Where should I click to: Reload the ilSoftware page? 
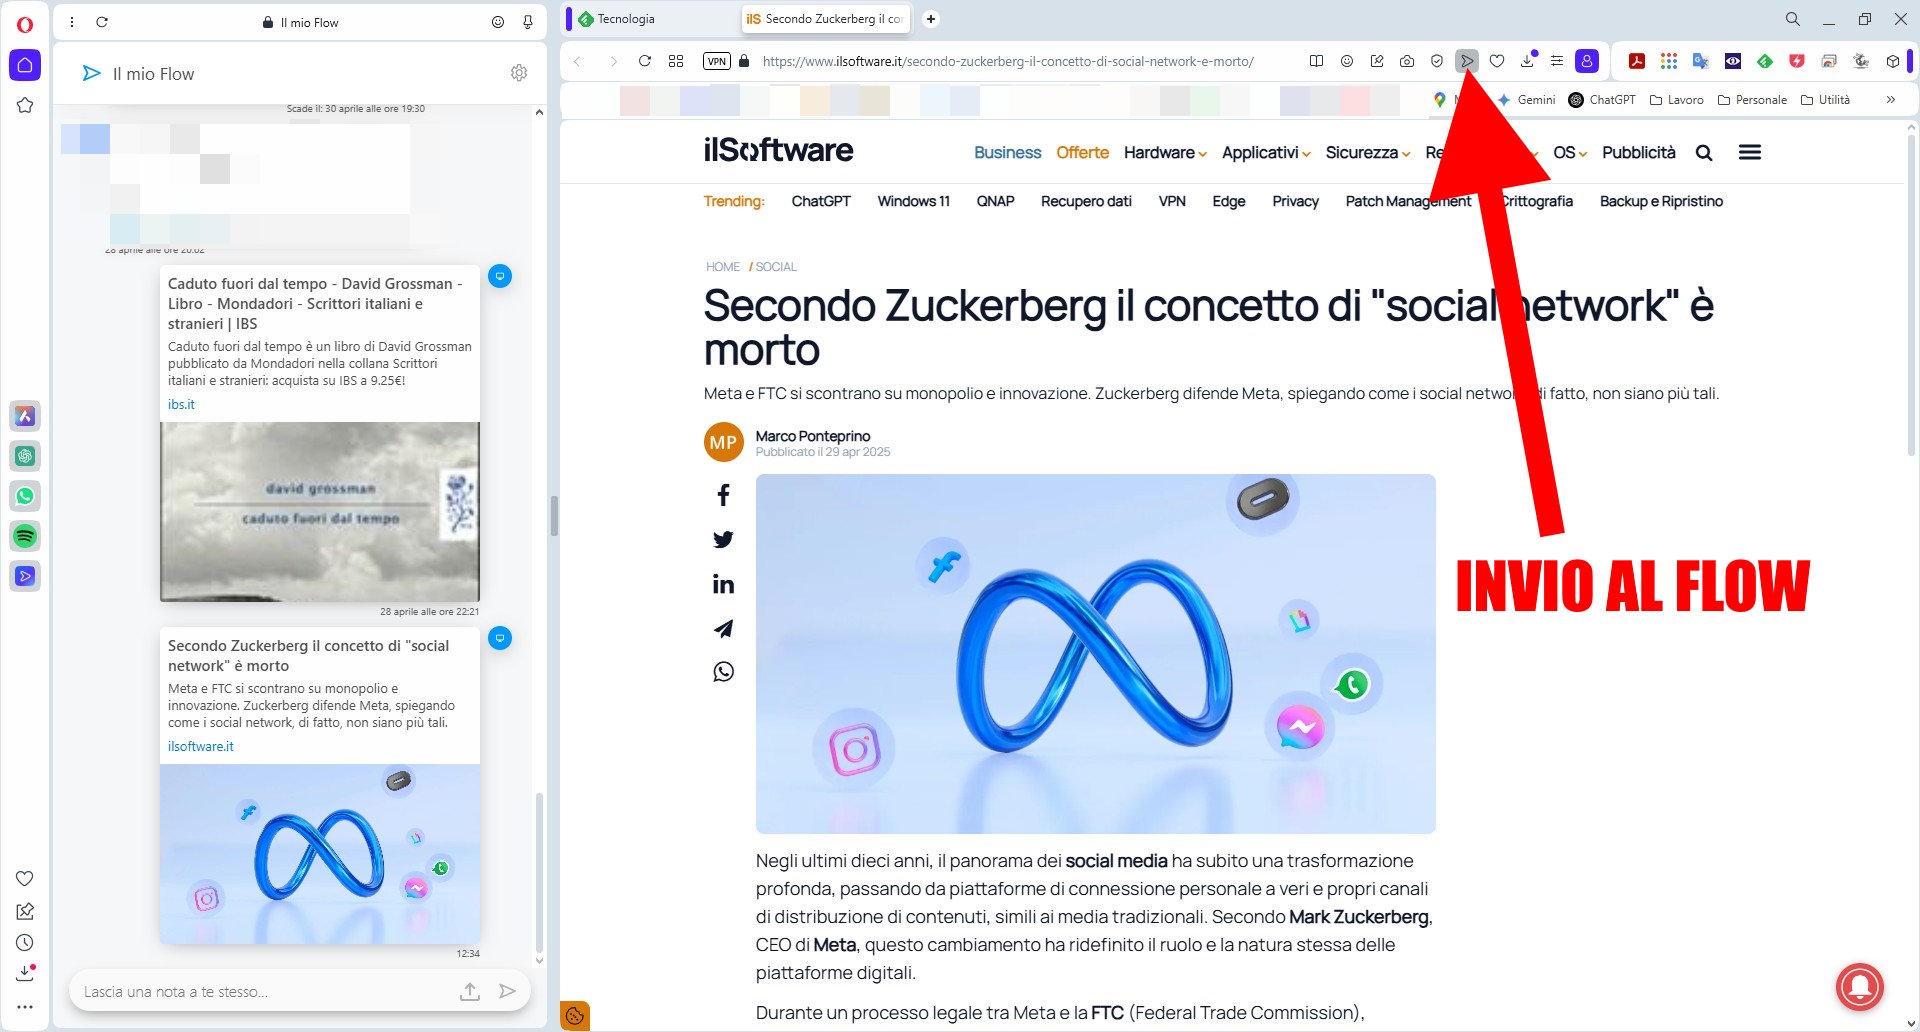pos(645,61)
